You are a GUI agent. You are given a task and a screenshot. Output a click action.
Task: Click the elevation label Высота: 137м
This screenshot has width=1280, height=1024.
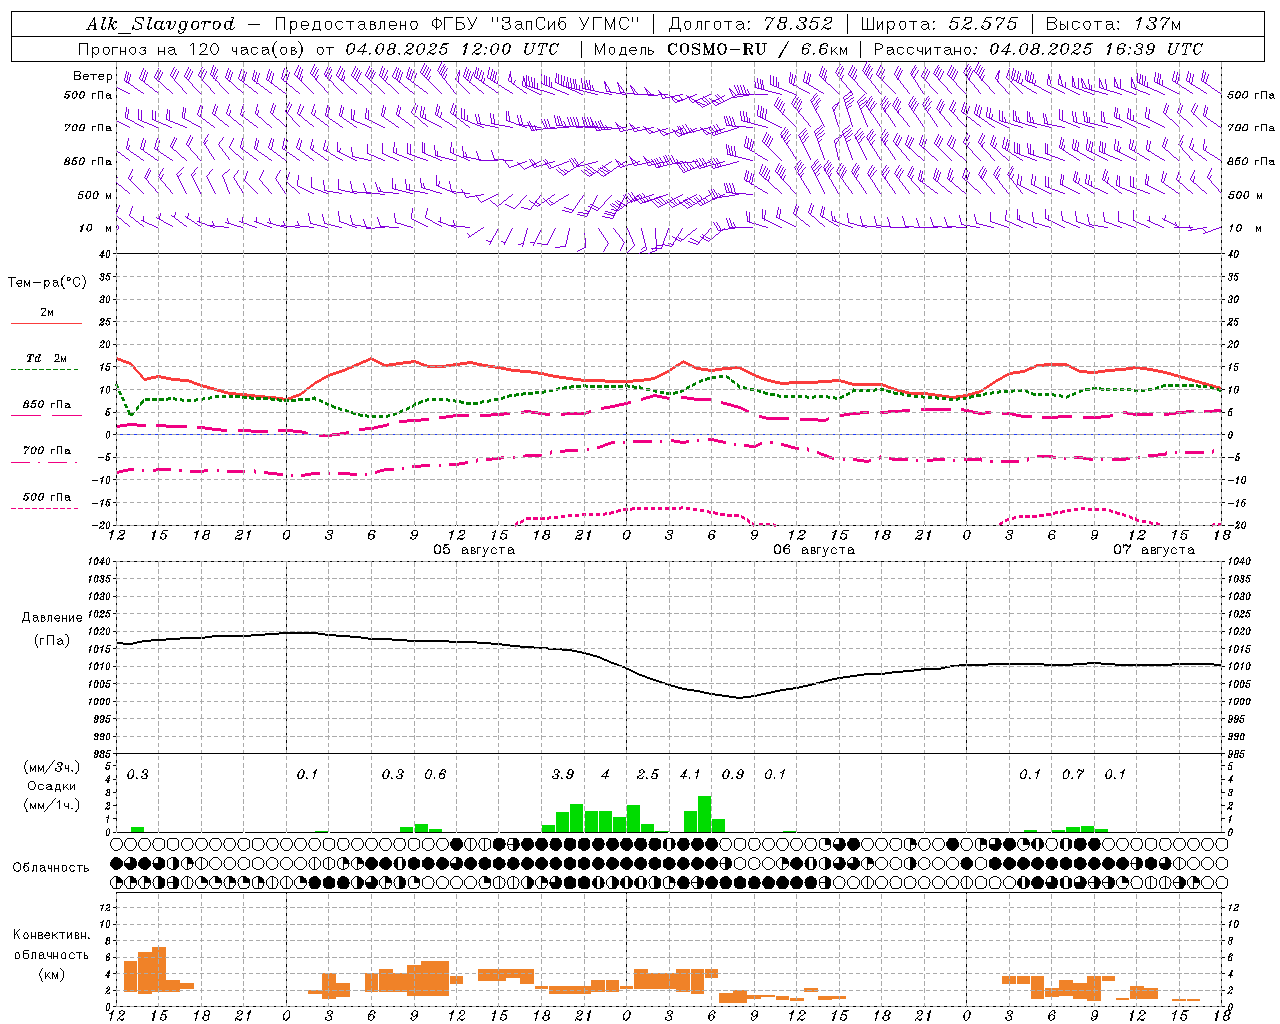(x=1113, y=24)
